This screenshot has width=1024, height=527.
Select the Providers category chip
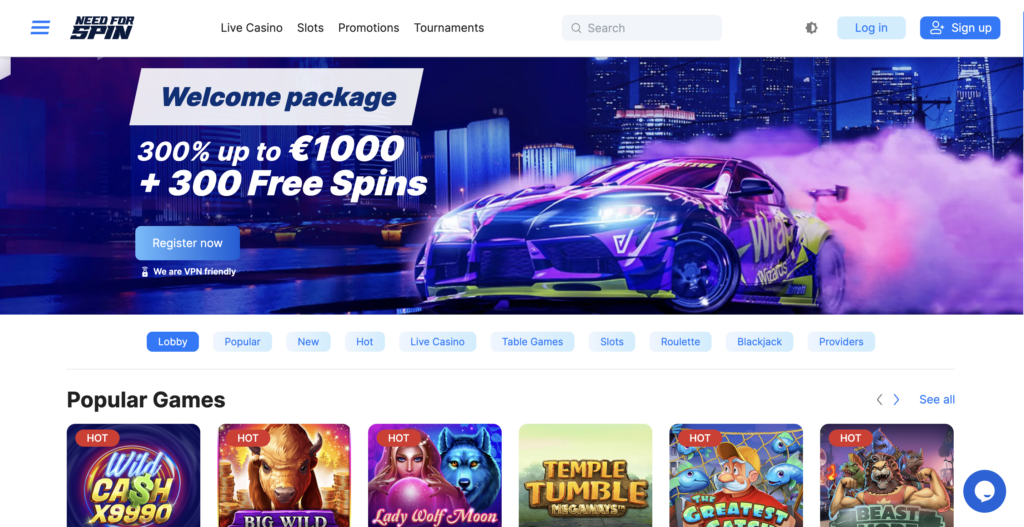click(841, 342)
